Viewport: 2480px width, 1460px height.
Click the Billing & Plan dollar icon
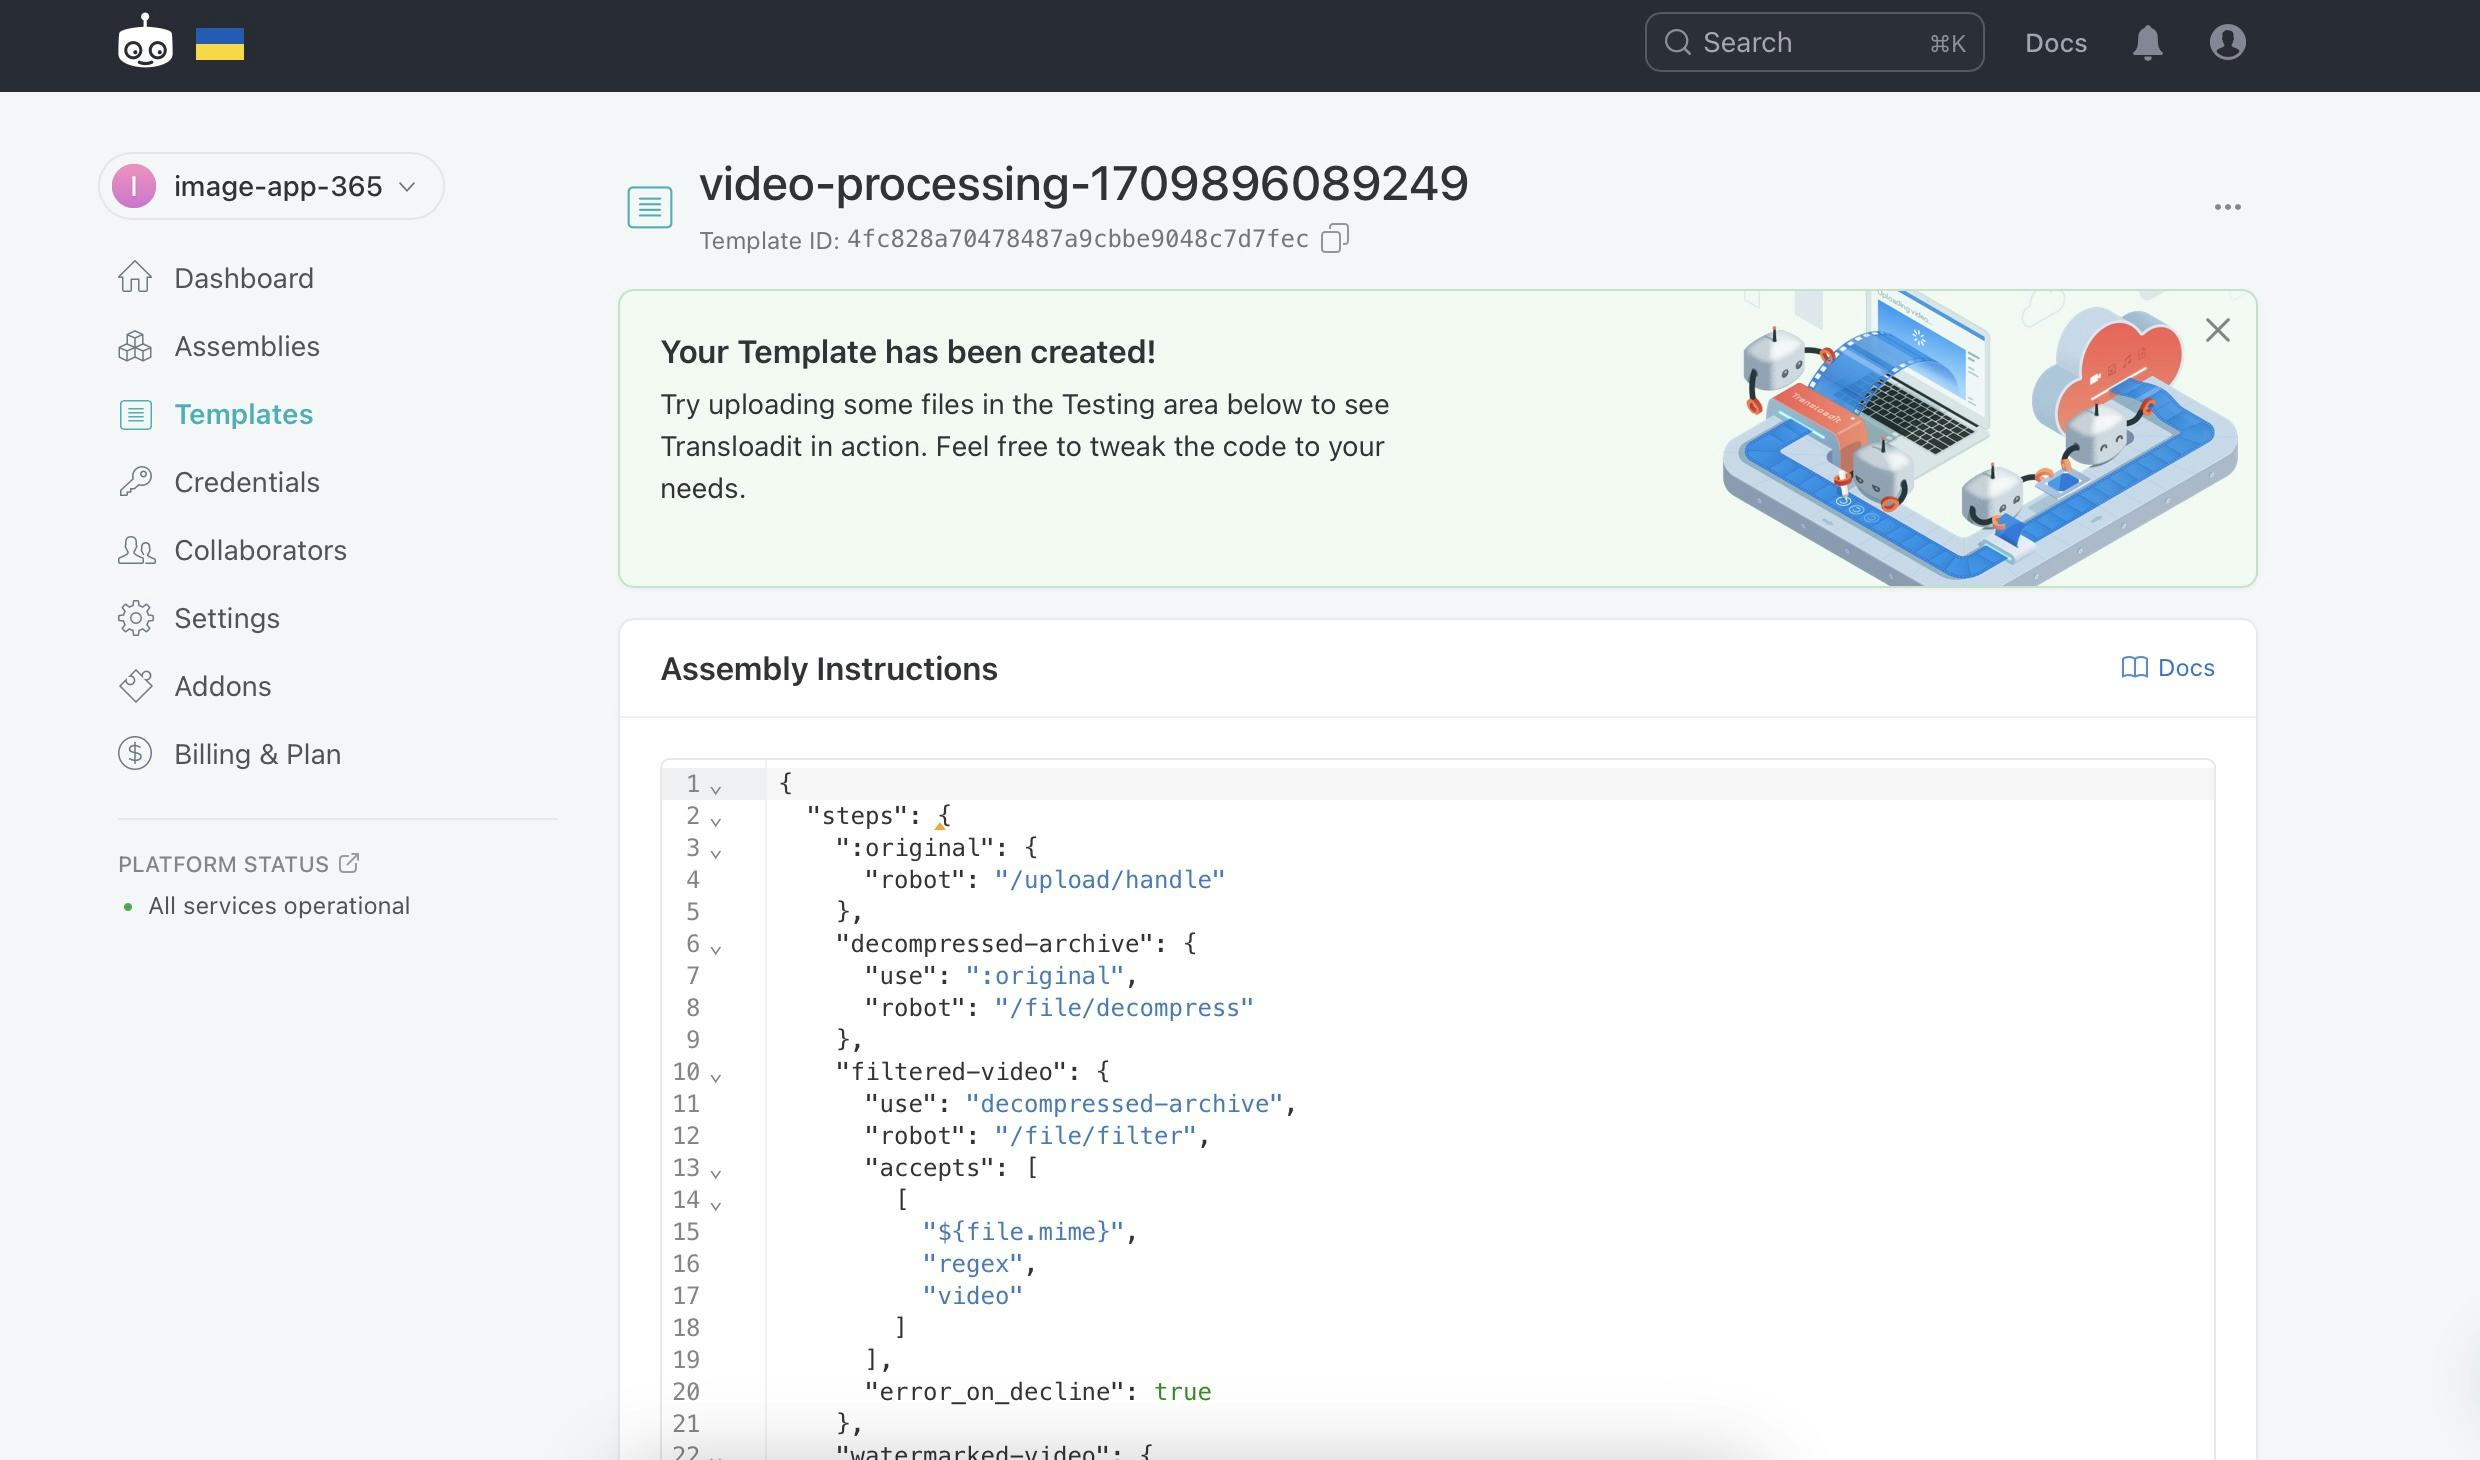pyautogui.click(x=135, y=753)
